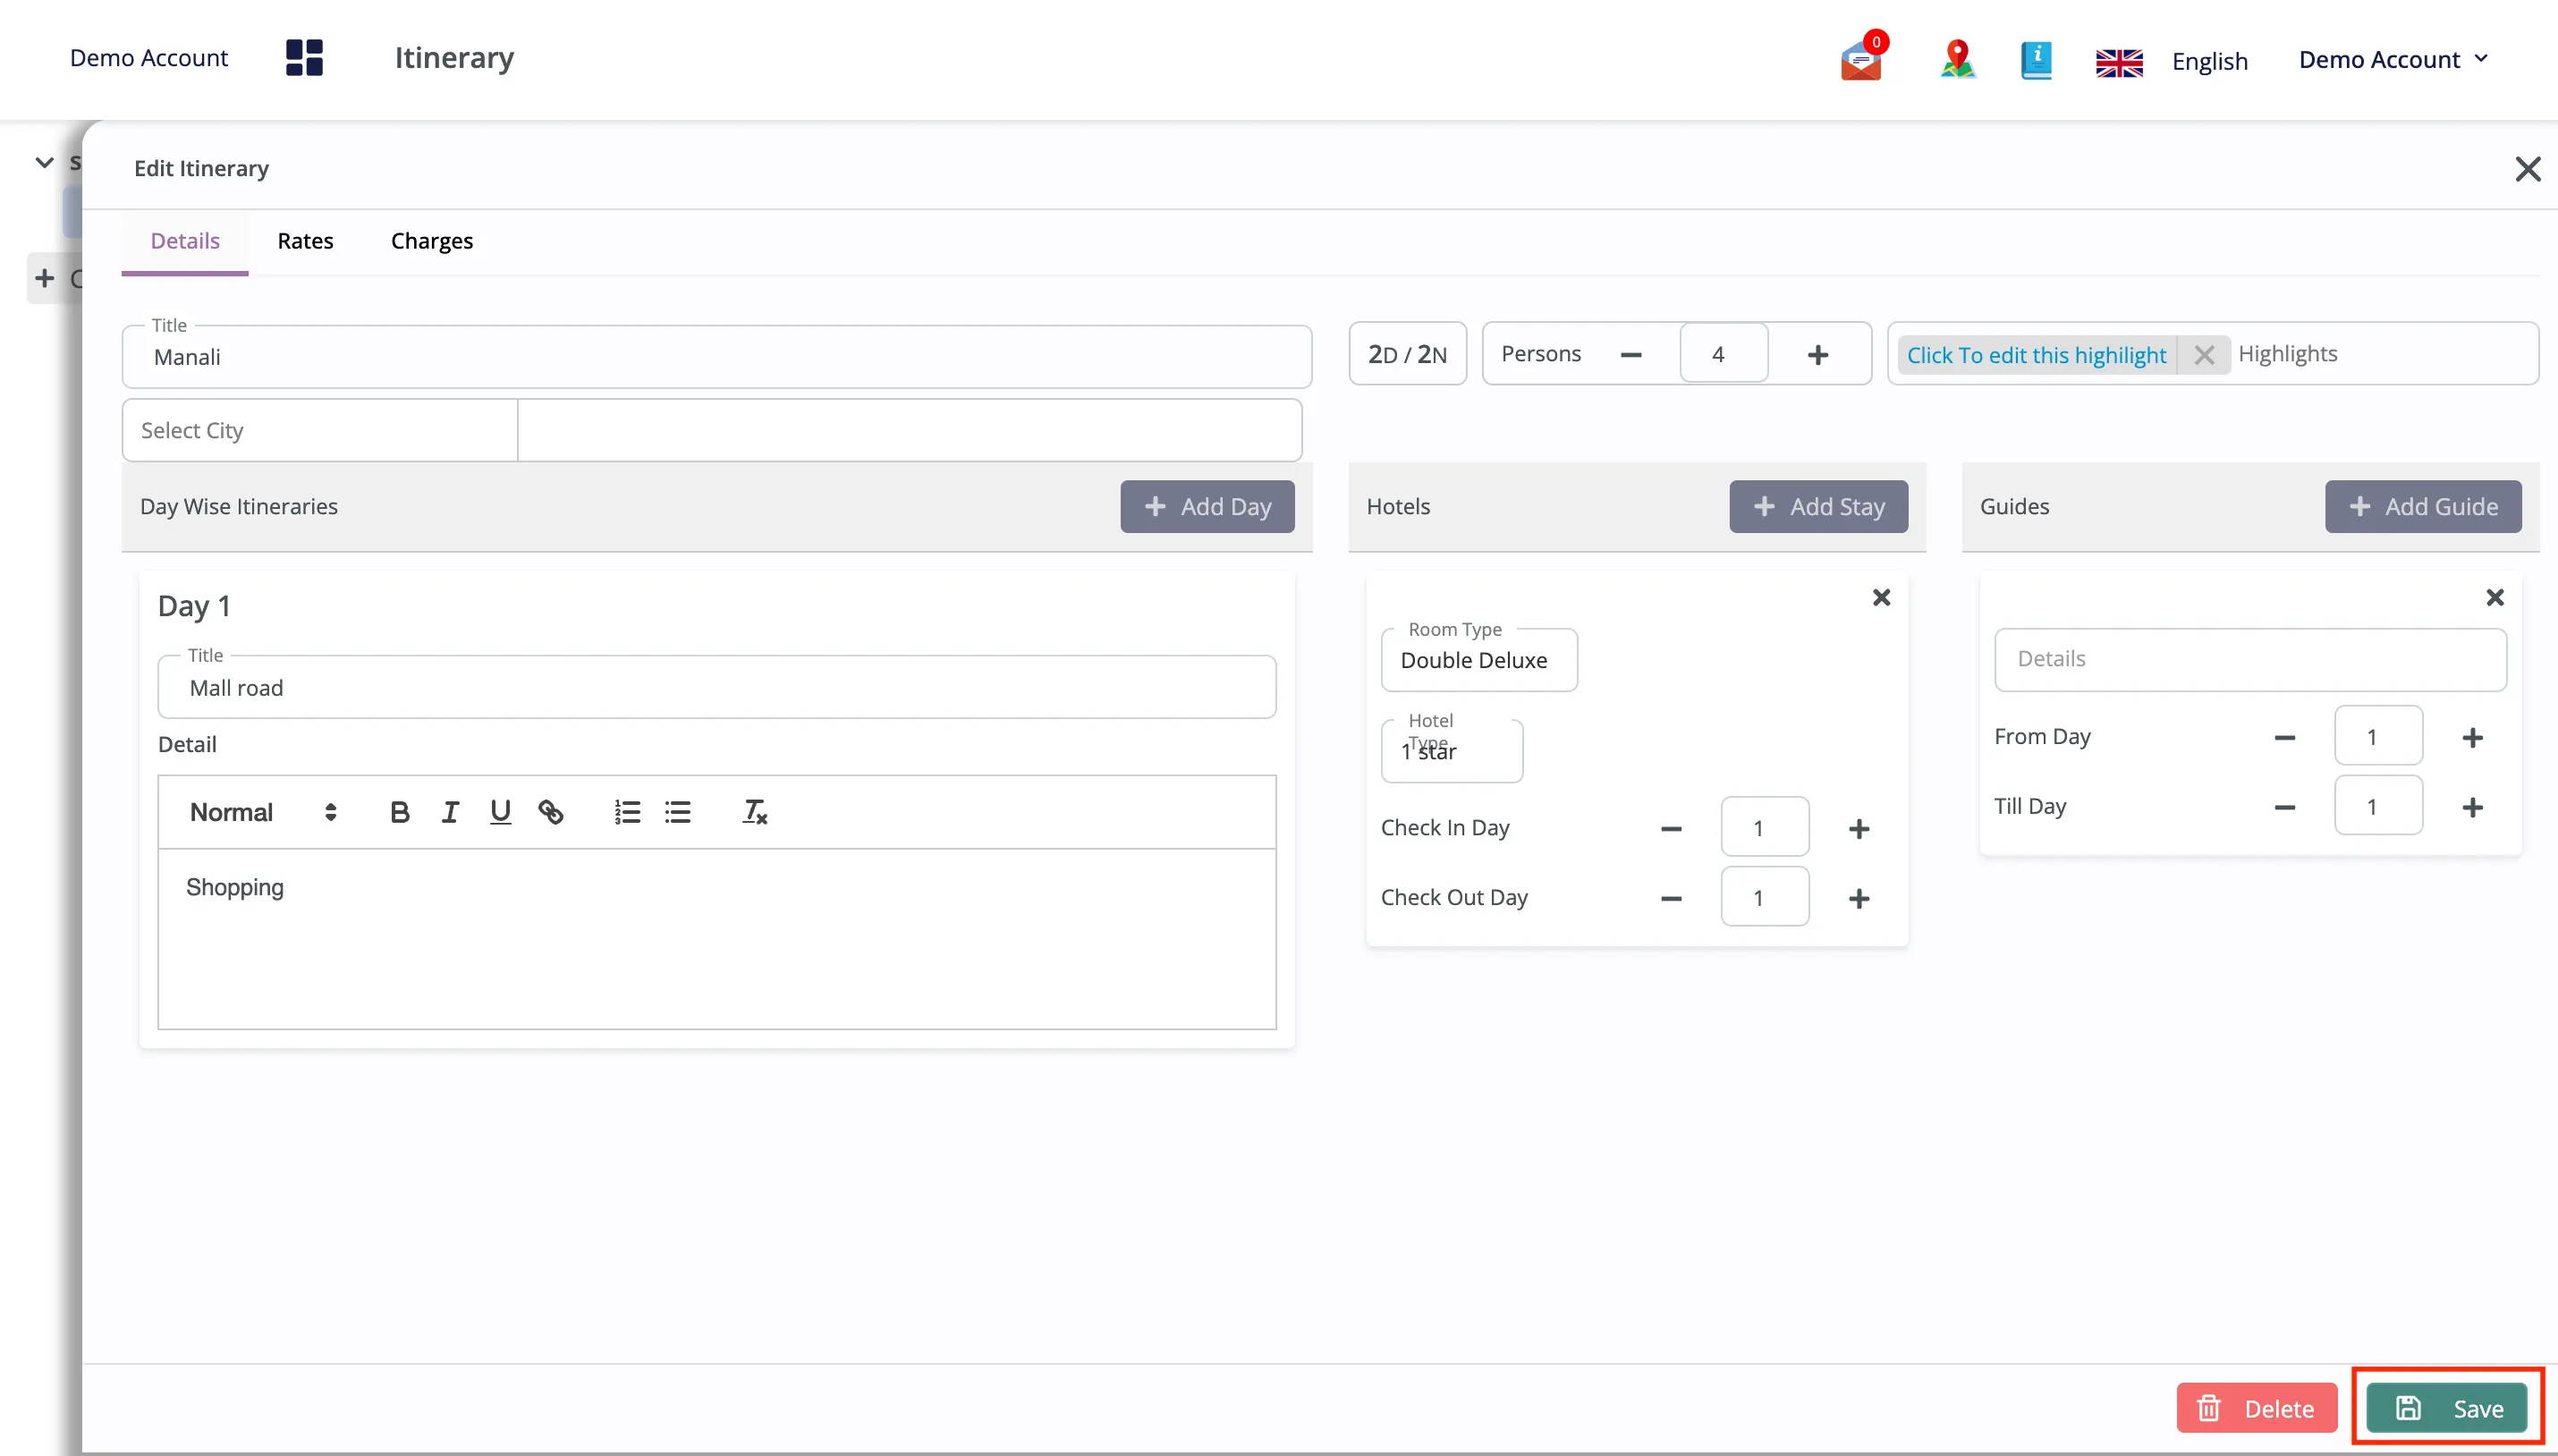Image resolution: width=2558 pixels, height=1456 pixels.
Task: Collapse the sidebar chevron behind dialog
Action: (x=44, y=162)
